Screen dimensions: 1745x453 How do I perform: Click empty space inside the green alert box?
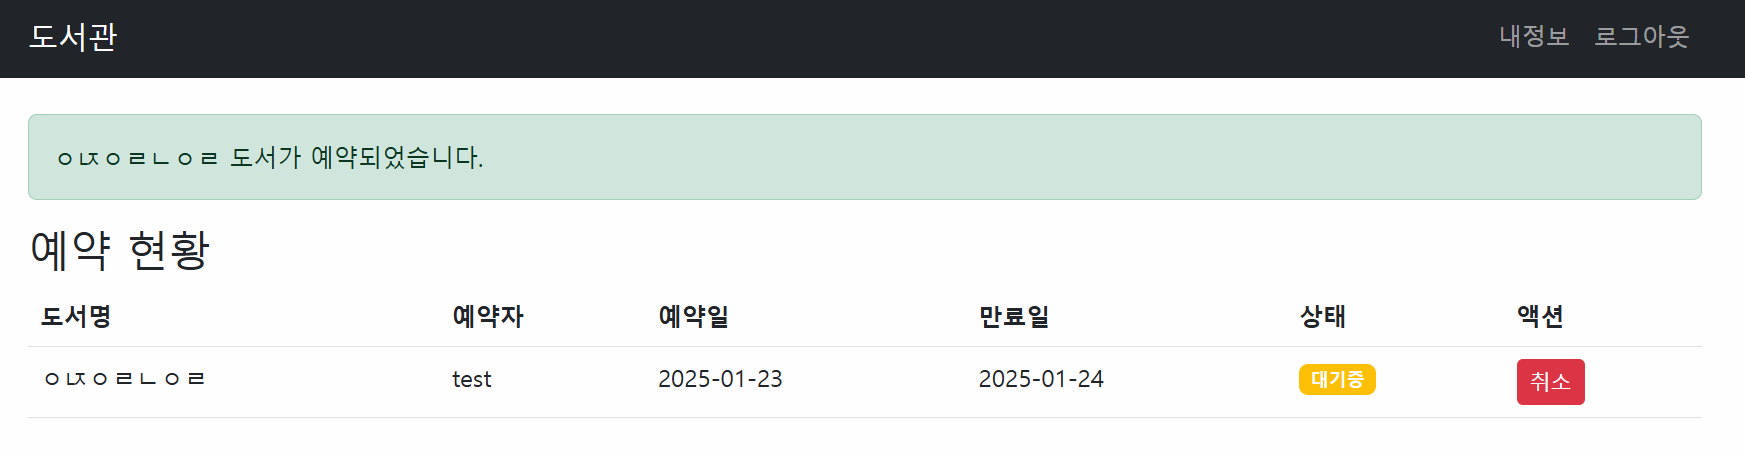click(x=1100, y=157)
